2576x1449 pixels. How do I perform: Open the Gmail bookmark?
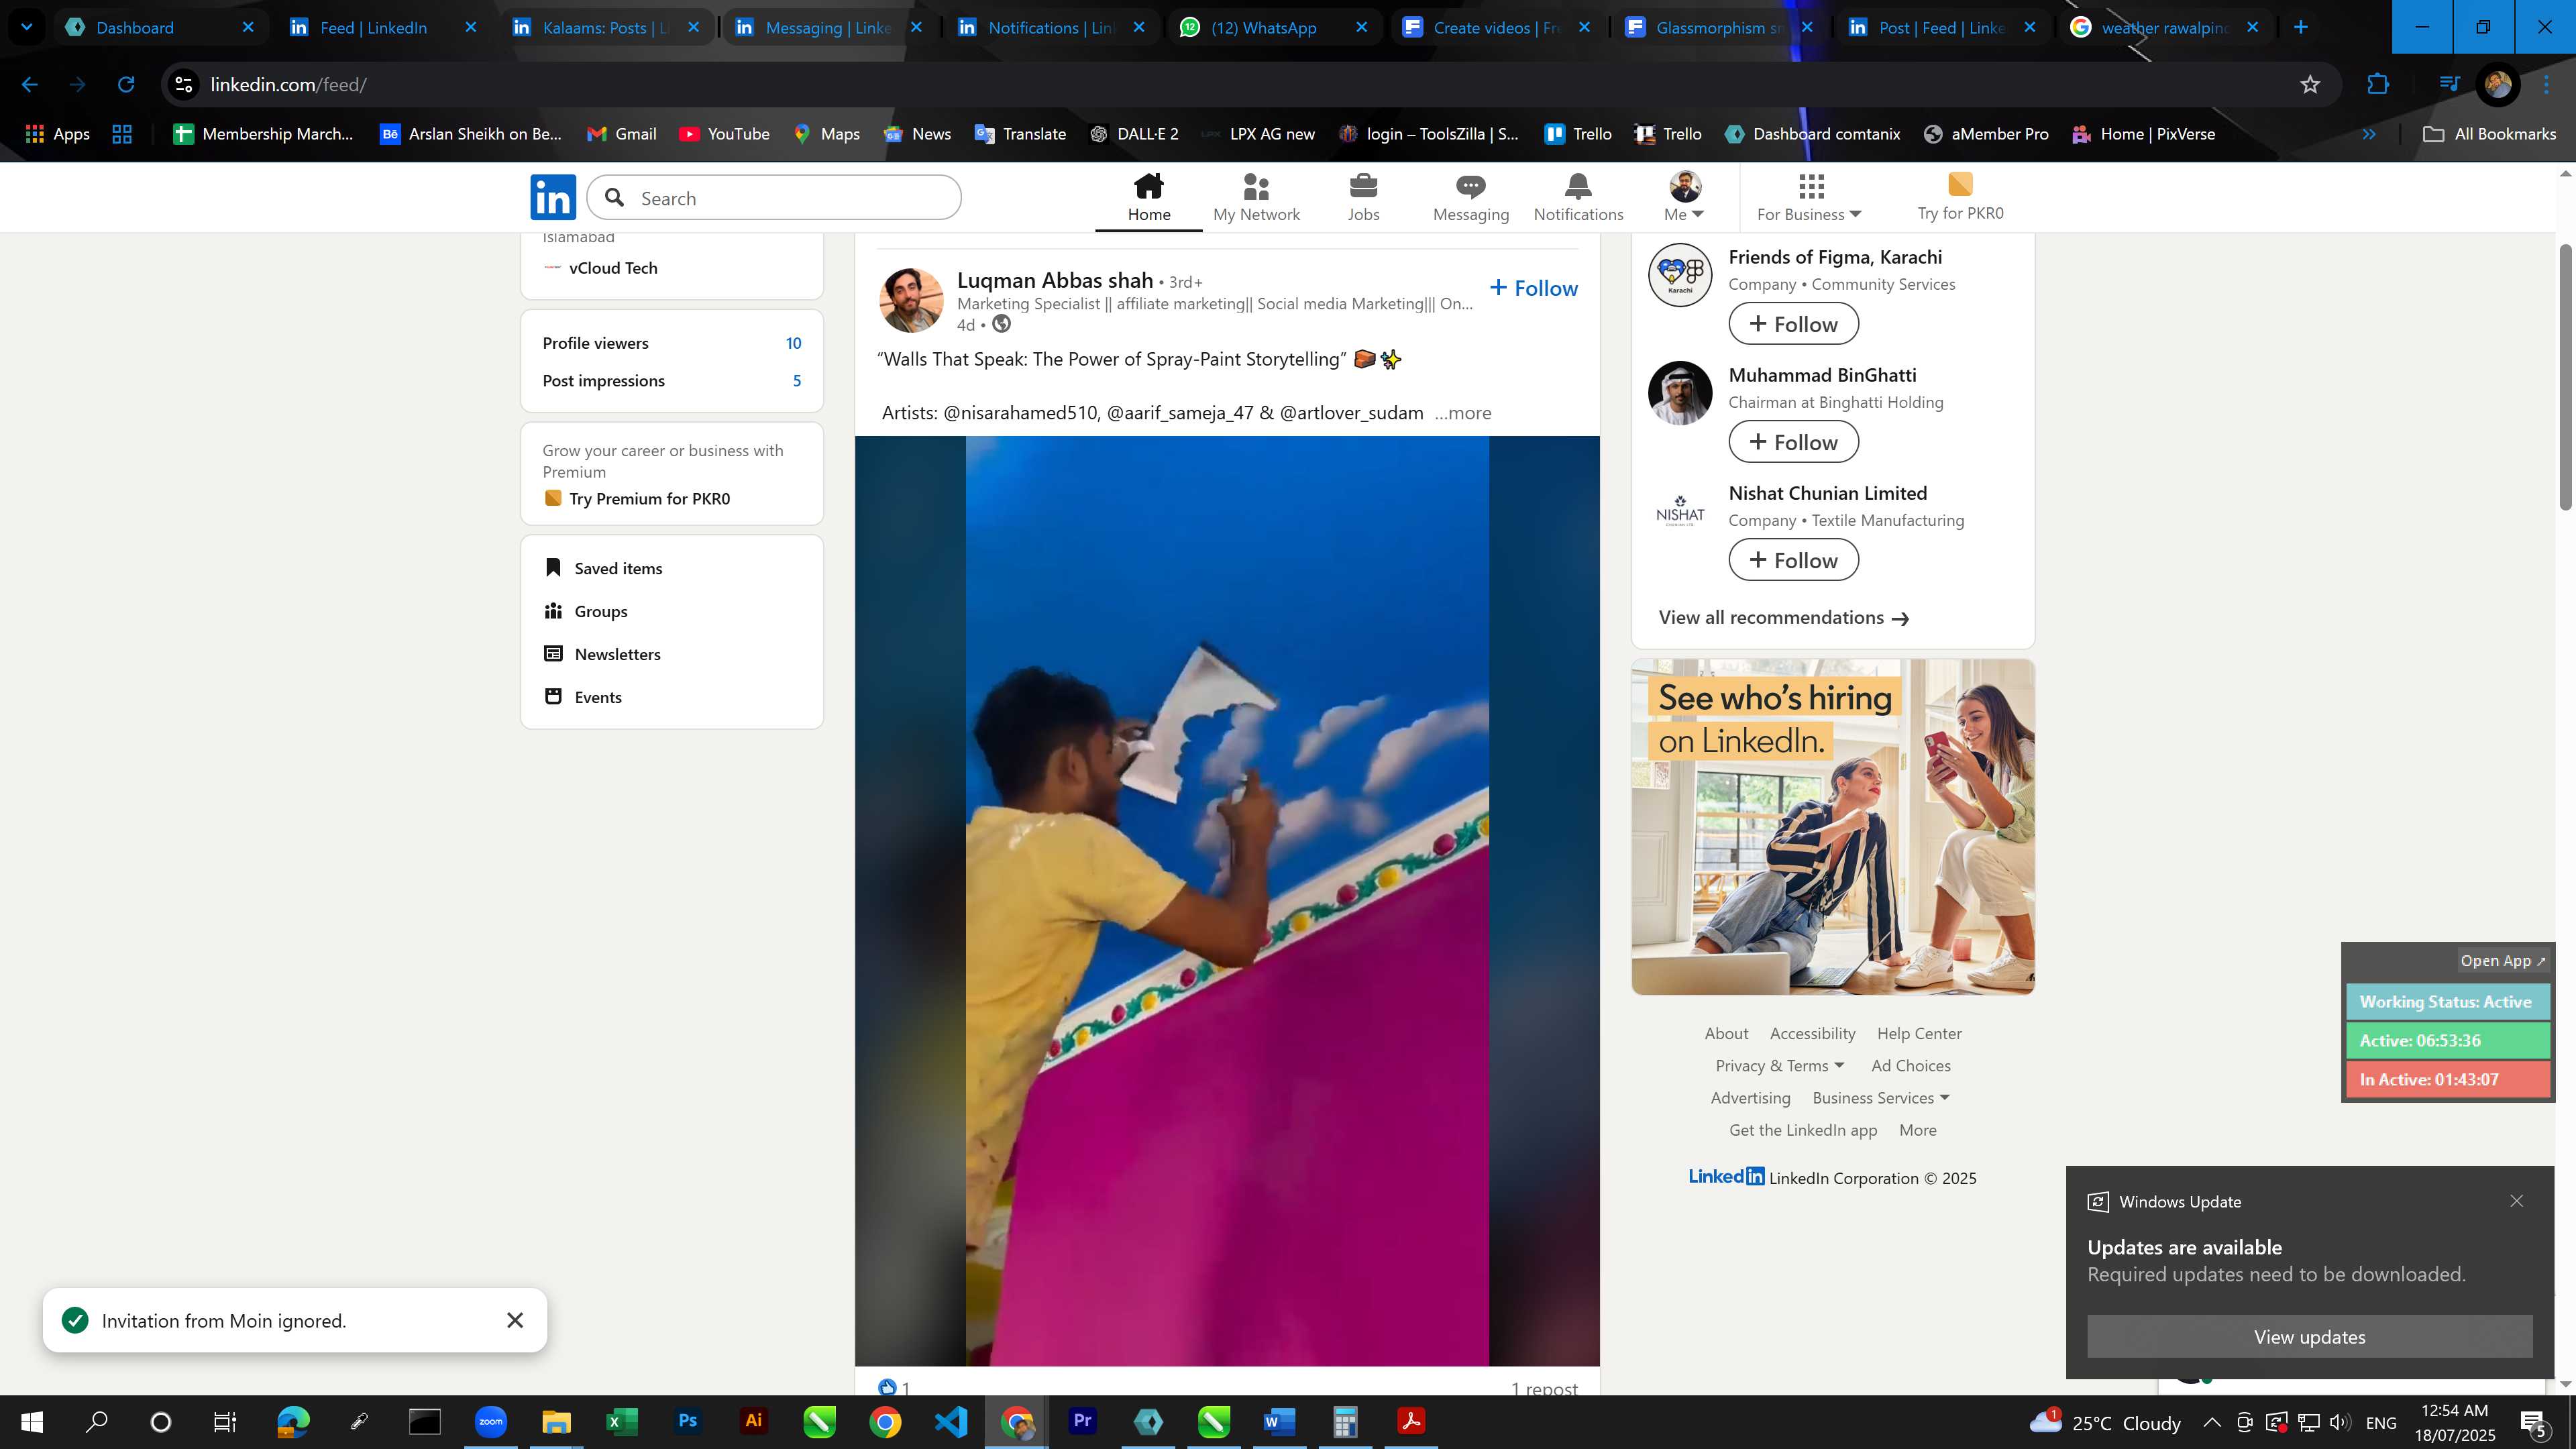point(621,134)
